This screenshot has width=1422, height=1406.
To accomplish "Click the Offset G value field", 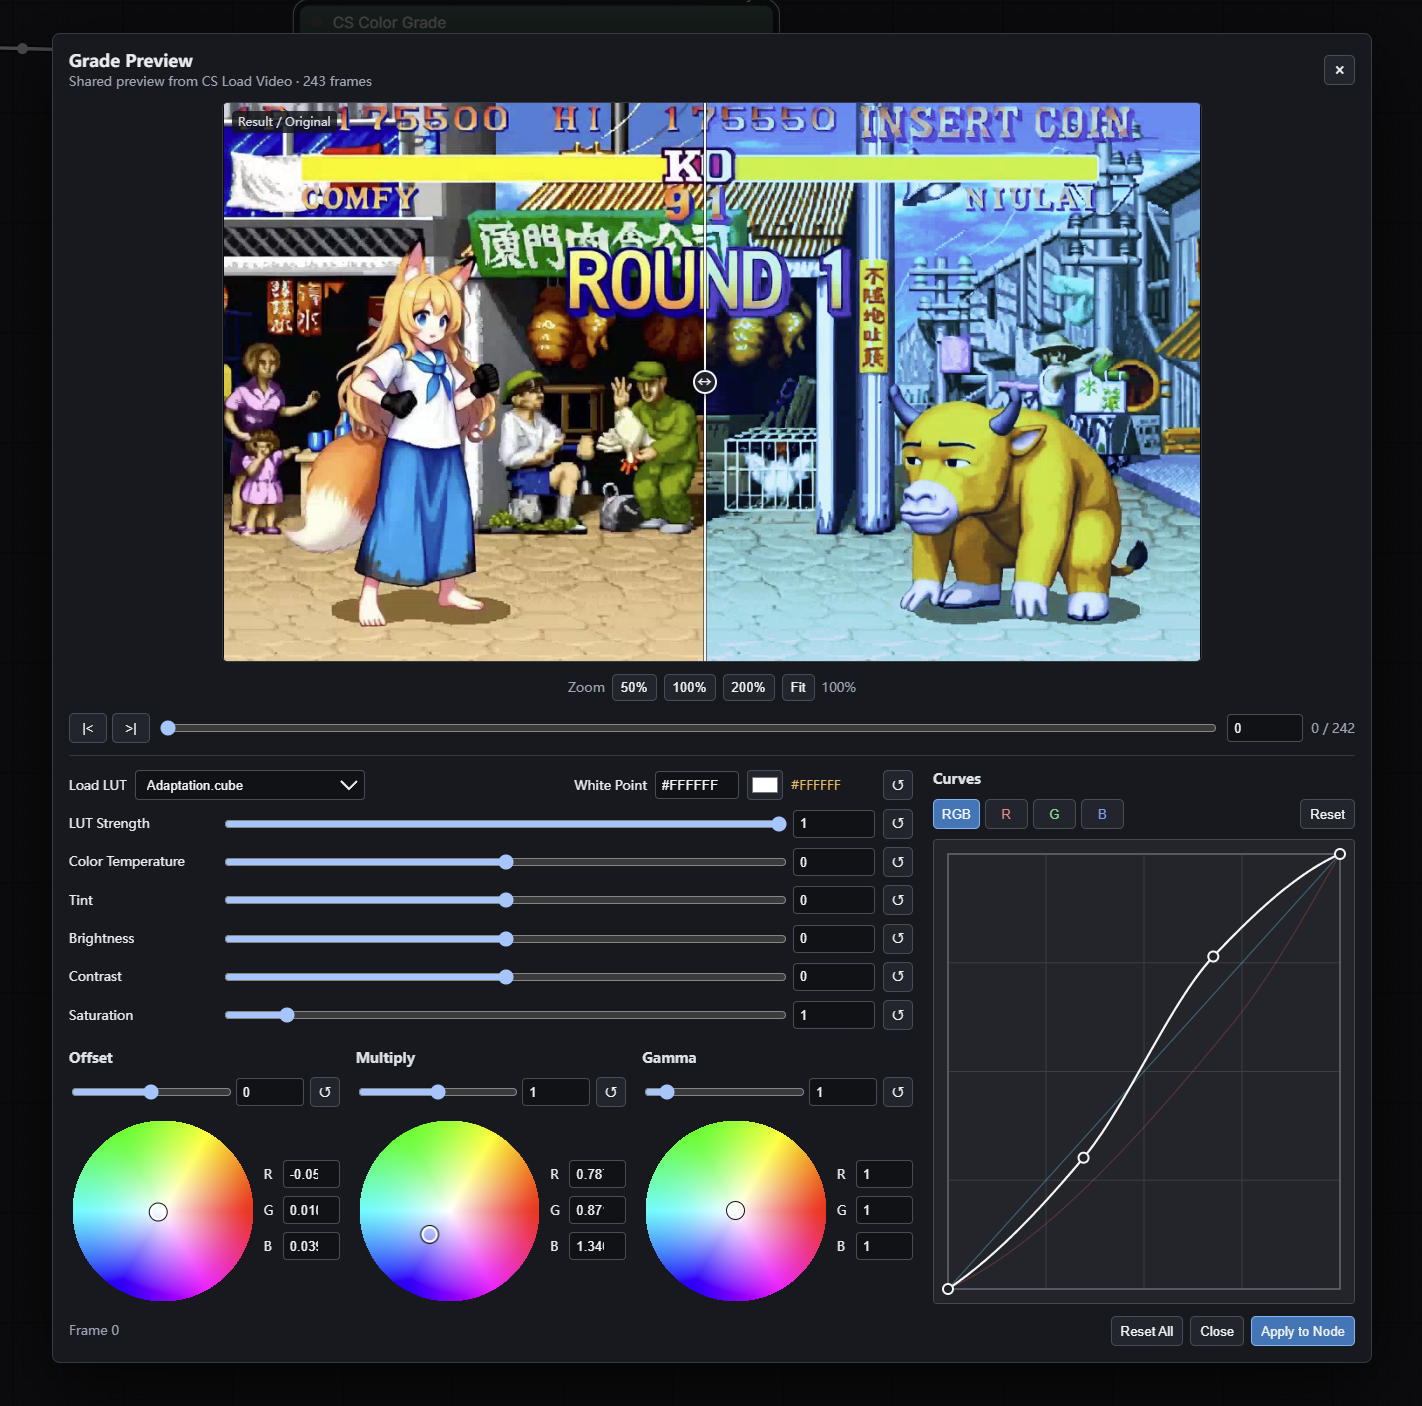I will (x=311, y=1210).
